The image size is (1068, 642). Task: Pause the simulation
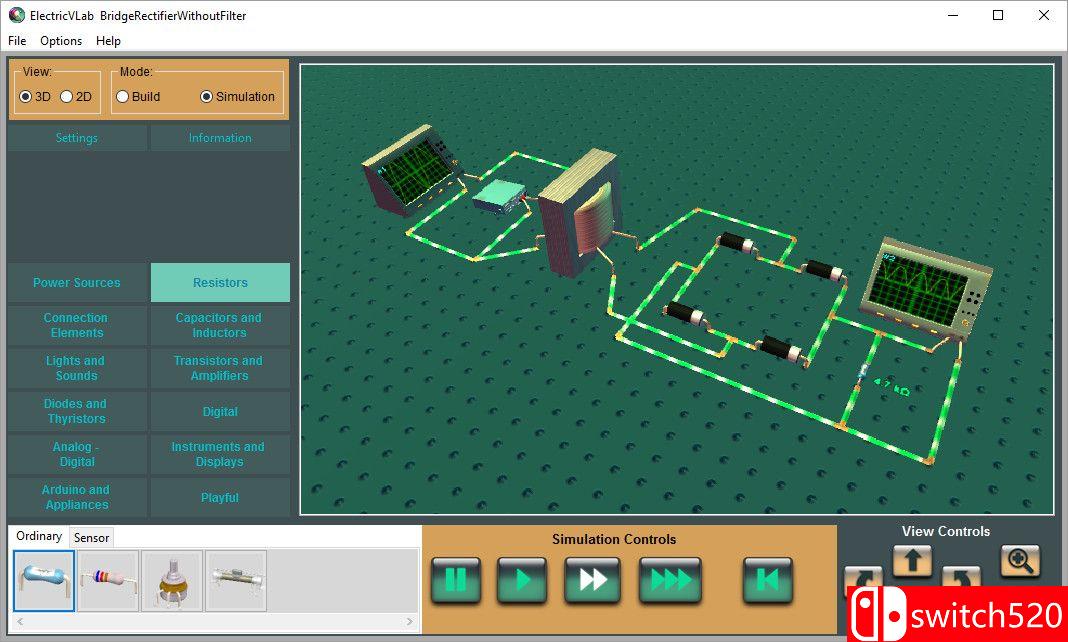[x=456, y=580]
